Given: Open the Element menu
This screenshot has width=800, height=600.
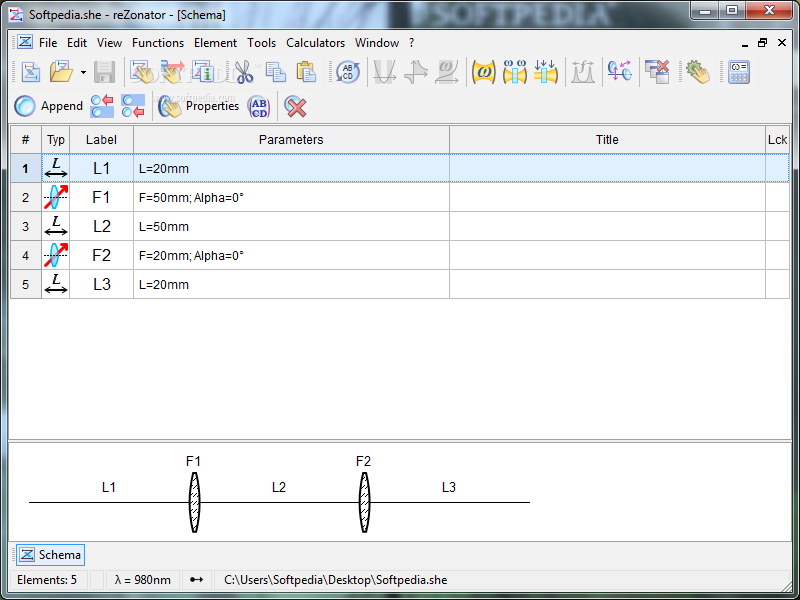Looking at the screenshot, I should coord(215,43).
